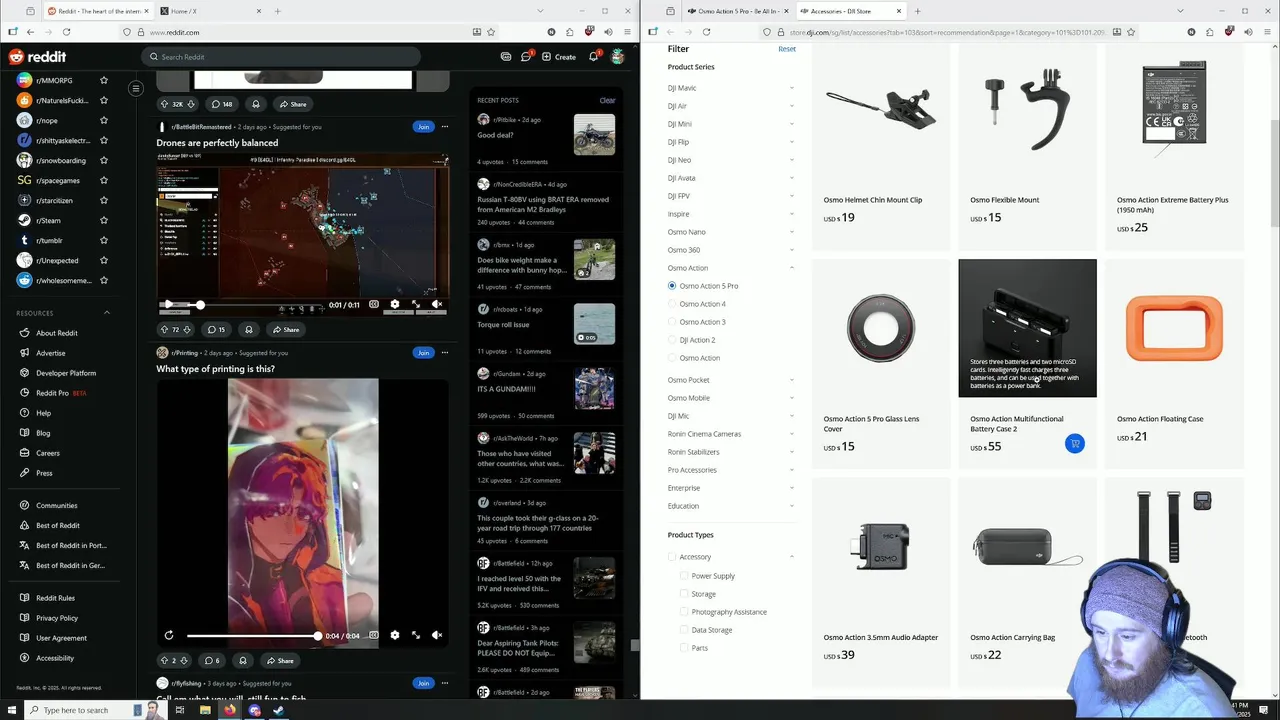Select the Osmo Action 4 radio button
The width and height of the screenshot is (1280, 720).
(672, 304)
